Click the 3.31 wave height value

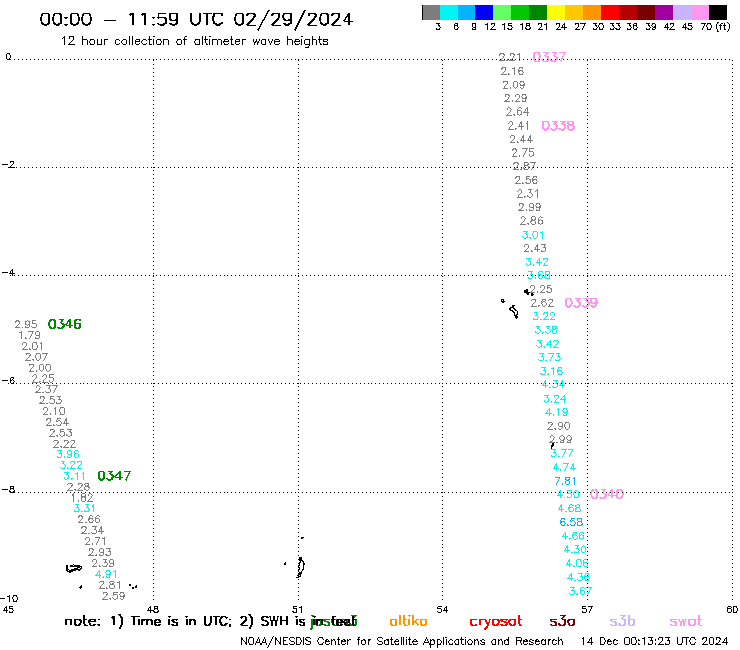(84, 508)
